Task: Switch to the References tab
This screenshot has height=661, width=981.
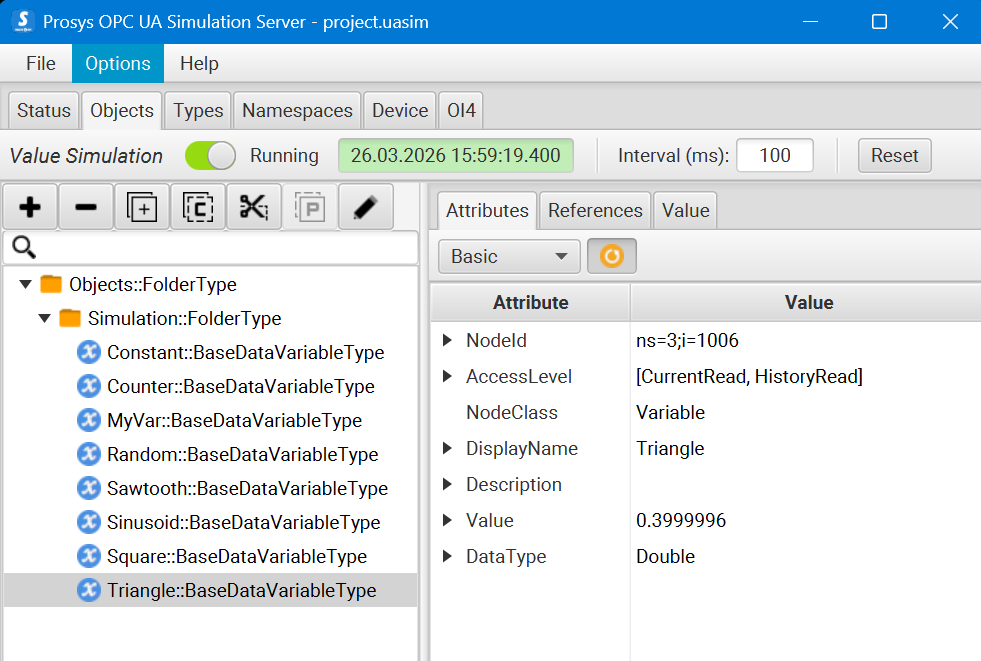Action: pyautogui.click(x=595, y=210)
